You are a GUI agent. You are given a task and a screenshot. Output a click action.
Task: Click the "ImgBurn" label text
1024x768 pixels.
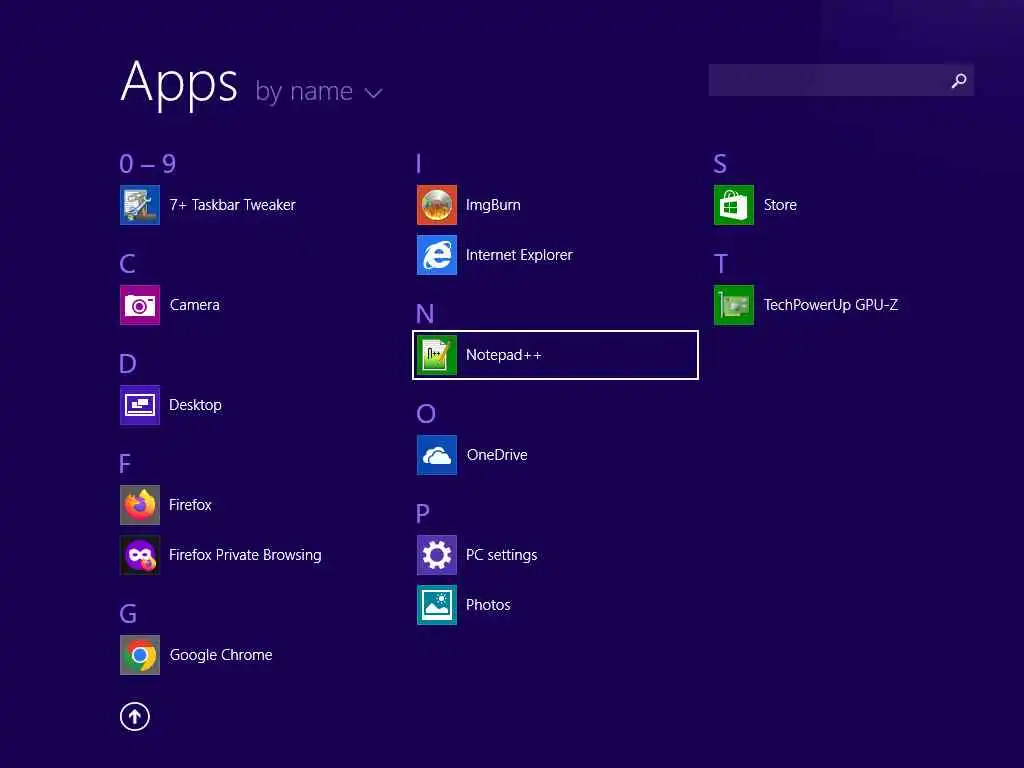tap(493, 205)
